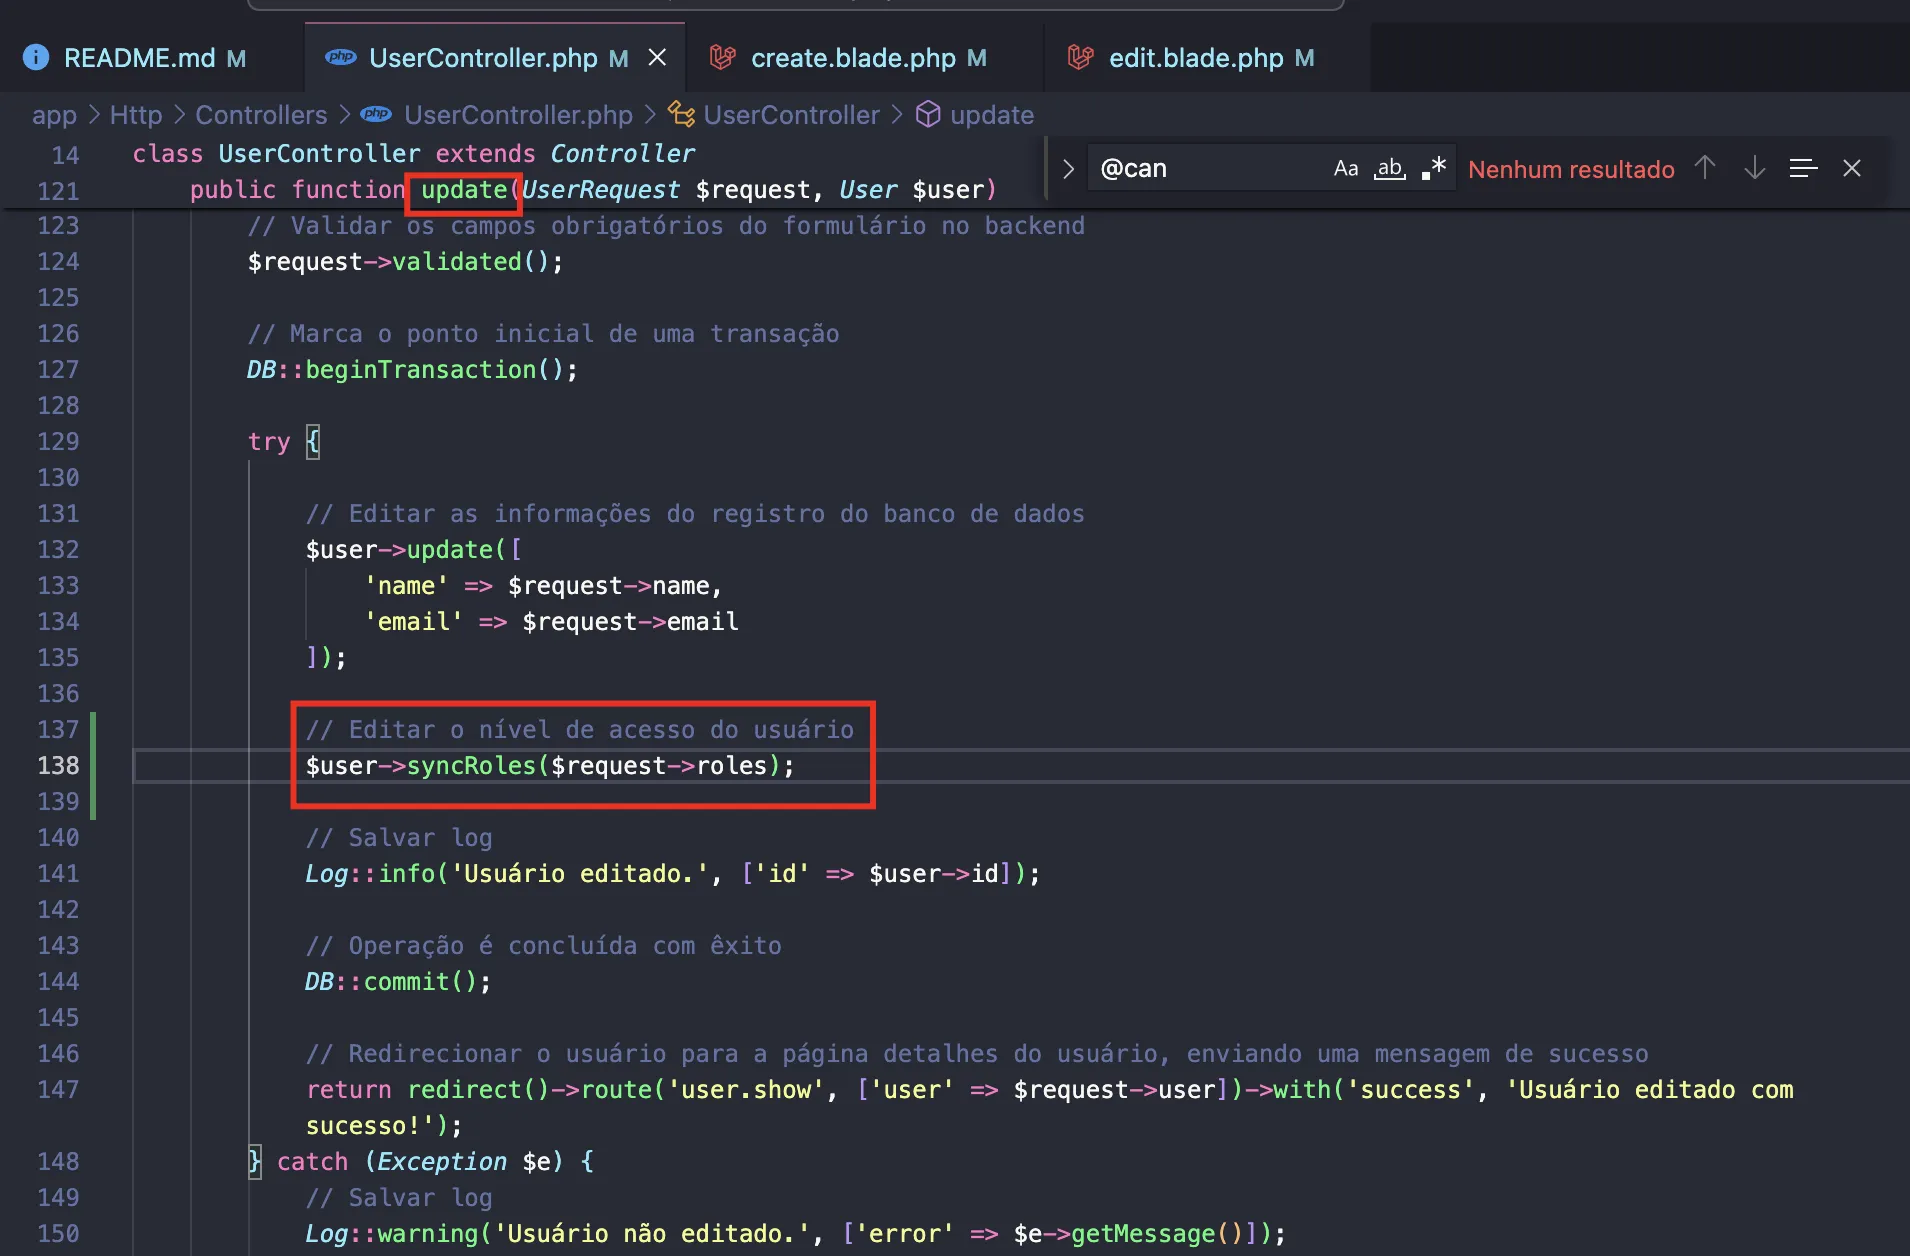Image resolution: width=1910 pixels, height=1256 pixels.
Task: Expand the replace field chevron
Action: (1067, 169)
